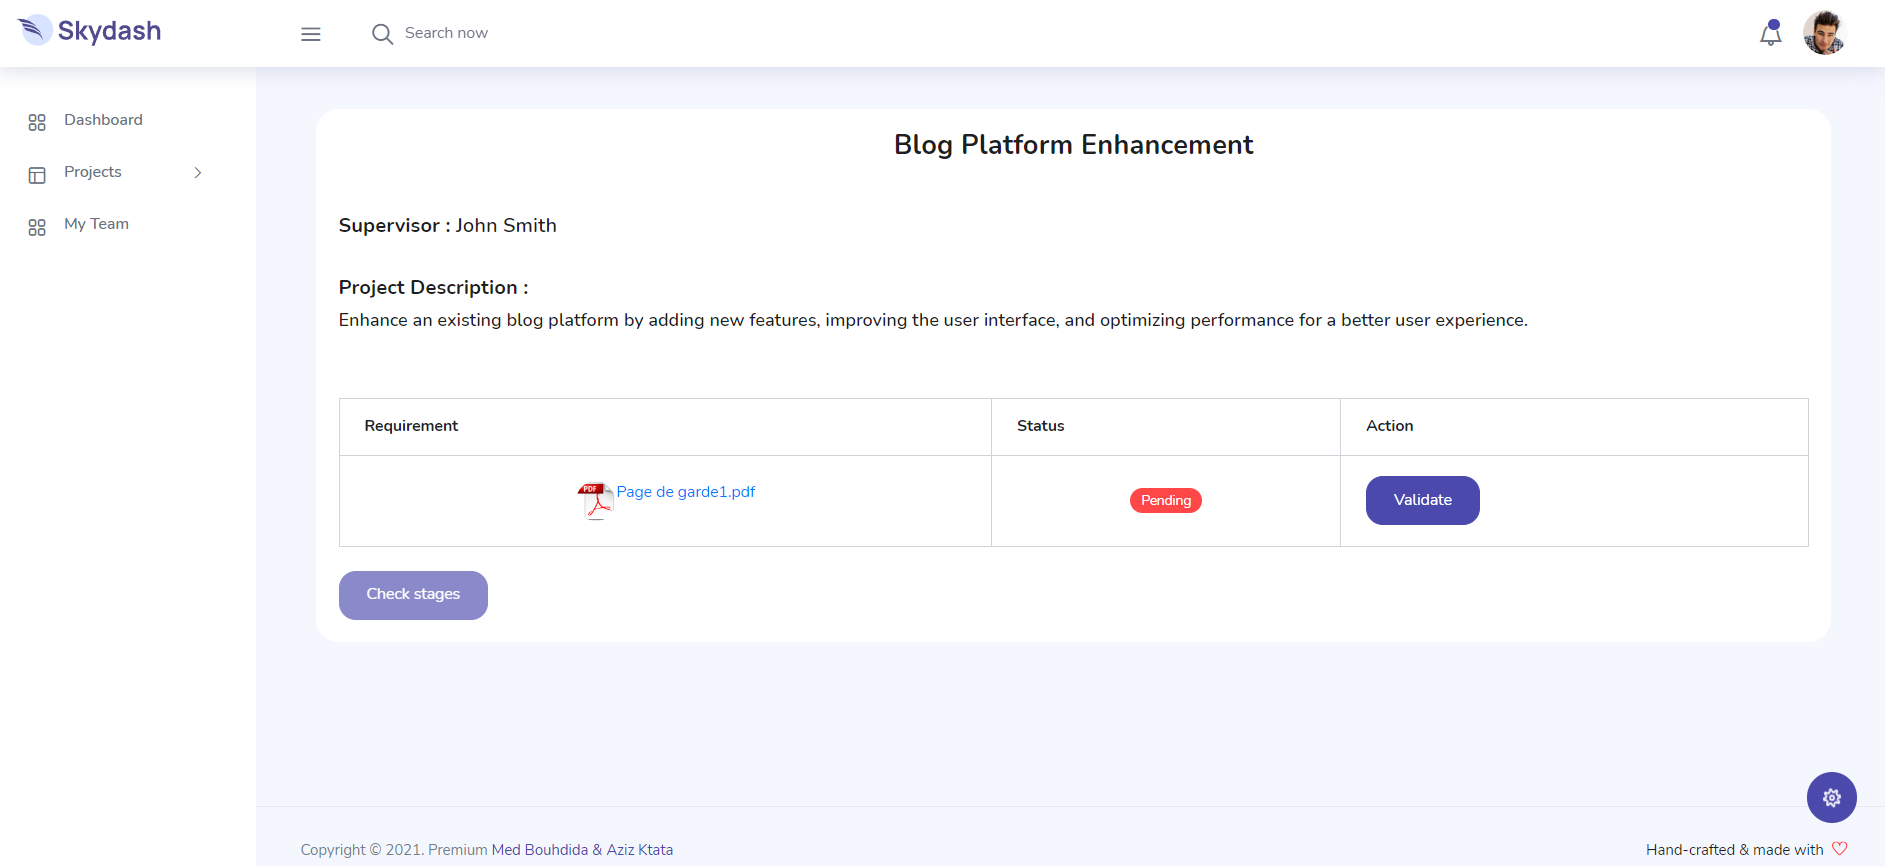Open the floating settings gear button
The height and width of the screenshot is (866, 1885).
tap(1831, 797)
